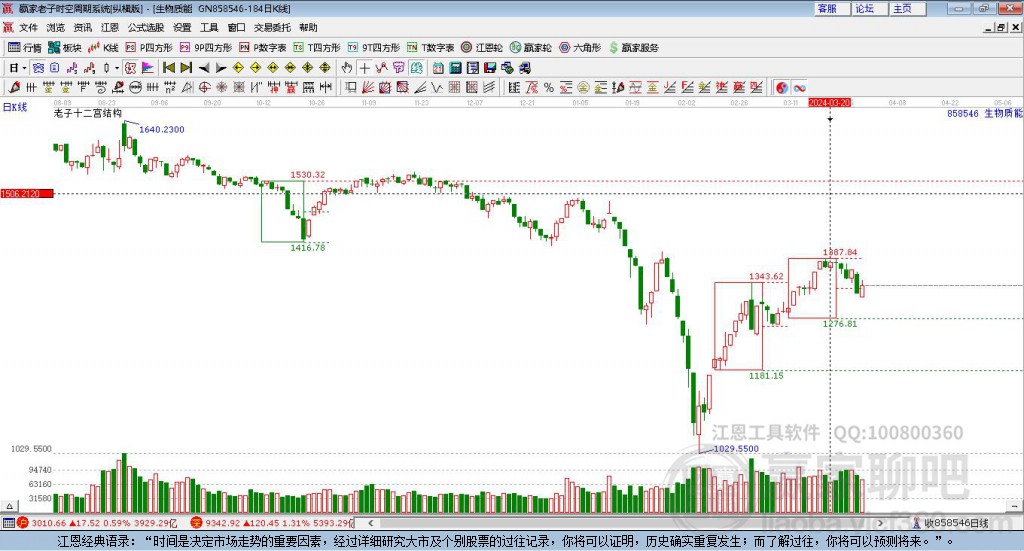Open the calculator icon
Image resolution: width=1024 pixels, height=551 pixels.
(456, 68)
